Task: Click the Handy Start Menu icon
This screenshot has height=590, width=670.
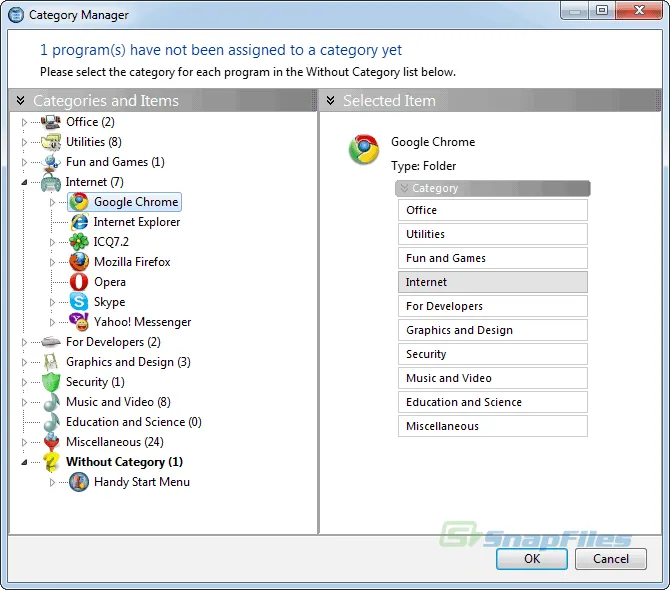Action: [x=79, y=482]
